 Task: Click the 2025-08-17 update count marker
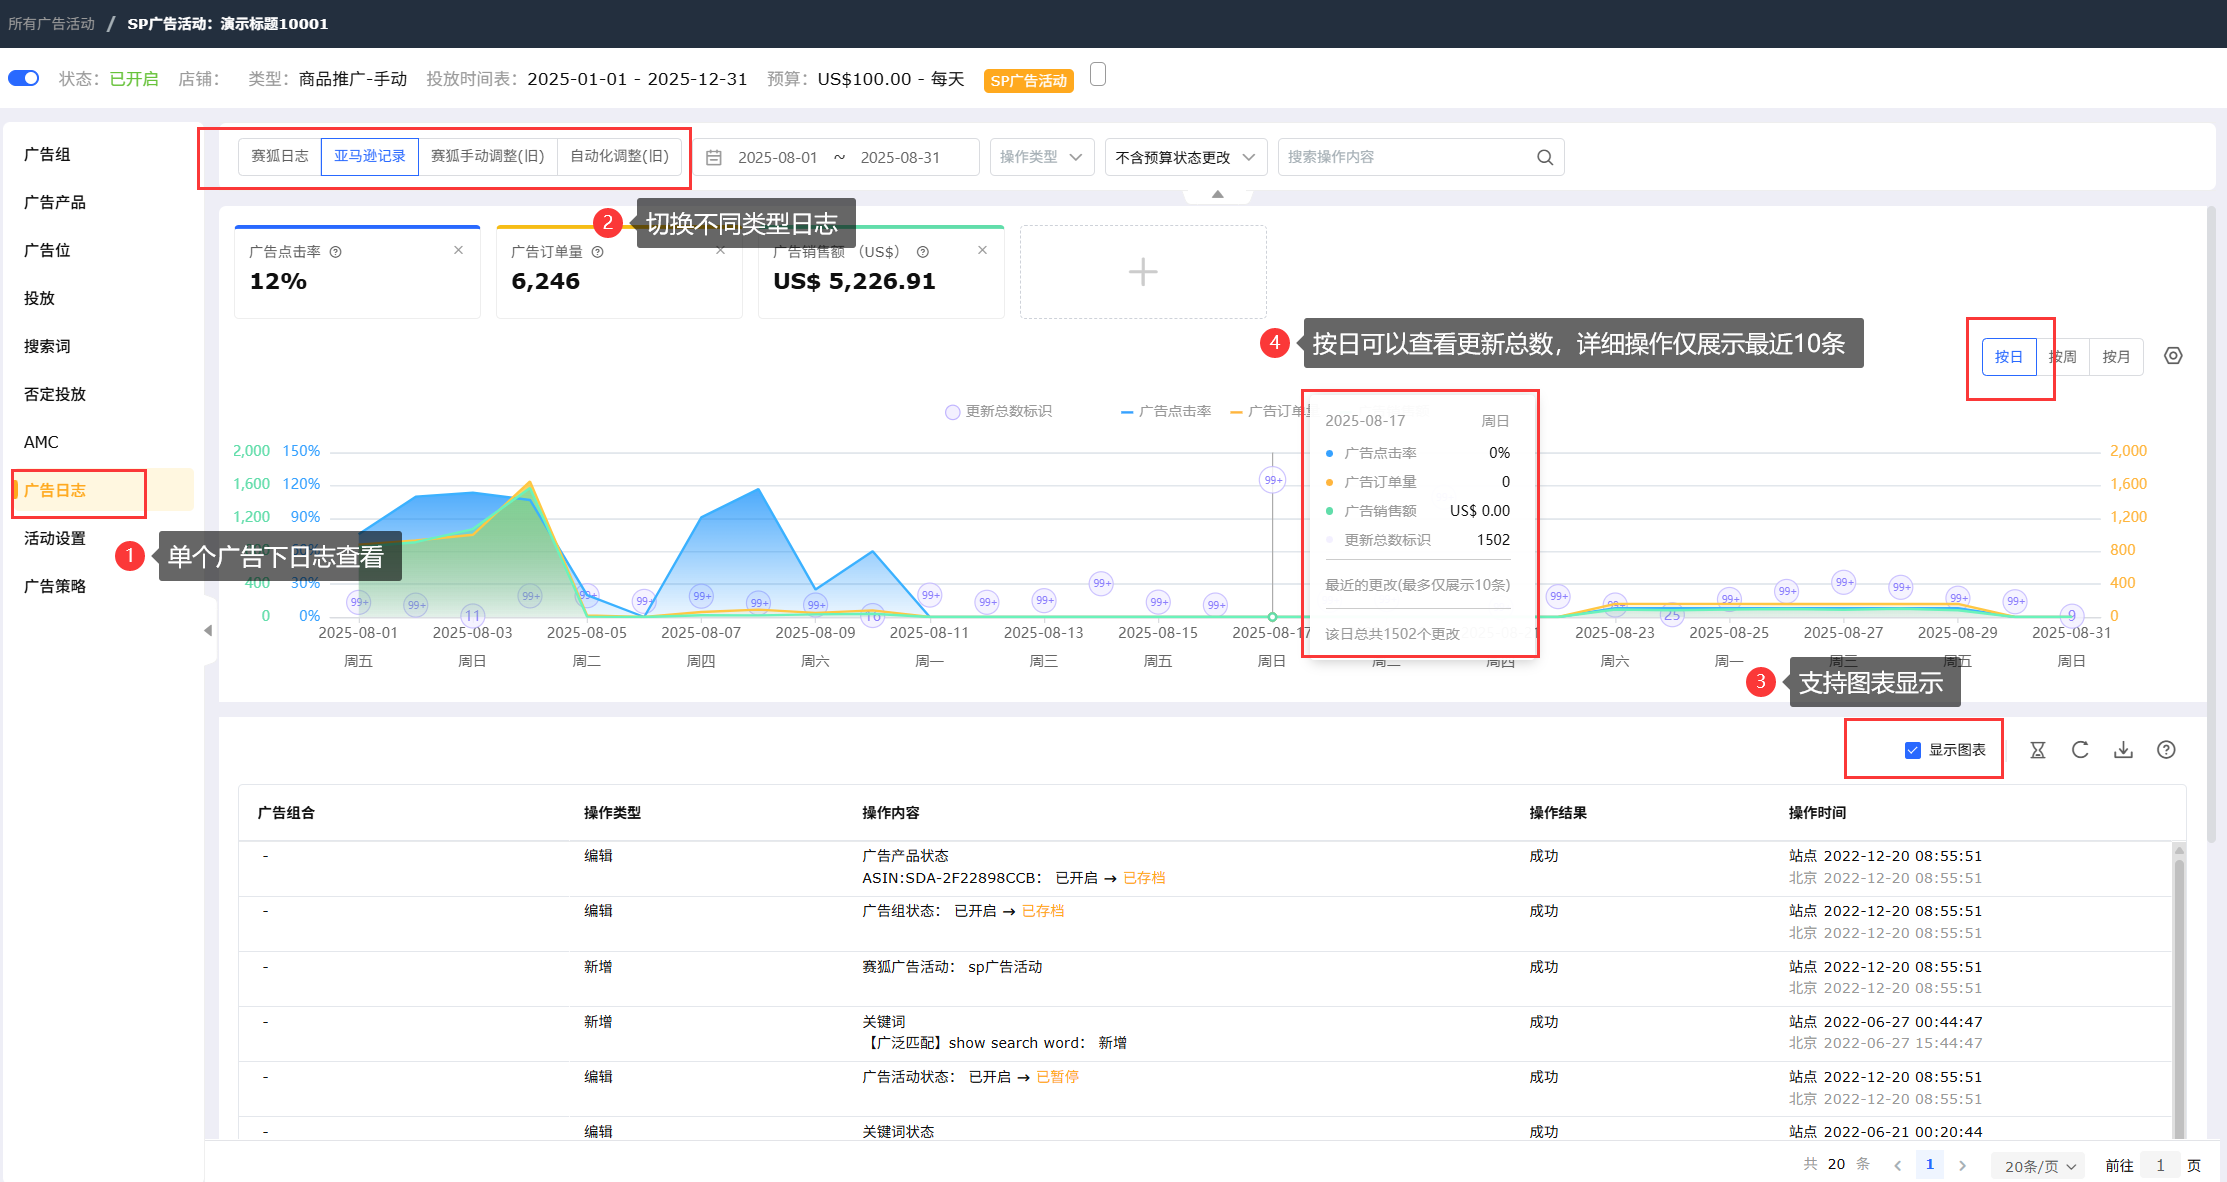click(x=1272, y=480)
